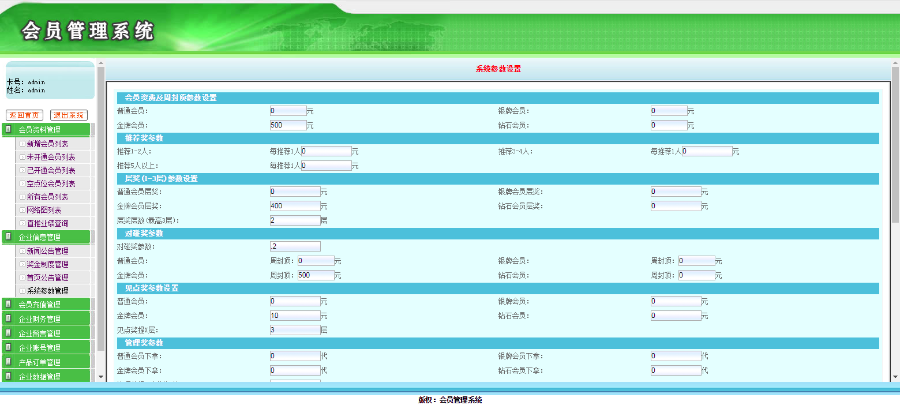Screen dimensions: 900x405
Task: Open 新增会员列表 in the sidebar
Action: point(47,143)
